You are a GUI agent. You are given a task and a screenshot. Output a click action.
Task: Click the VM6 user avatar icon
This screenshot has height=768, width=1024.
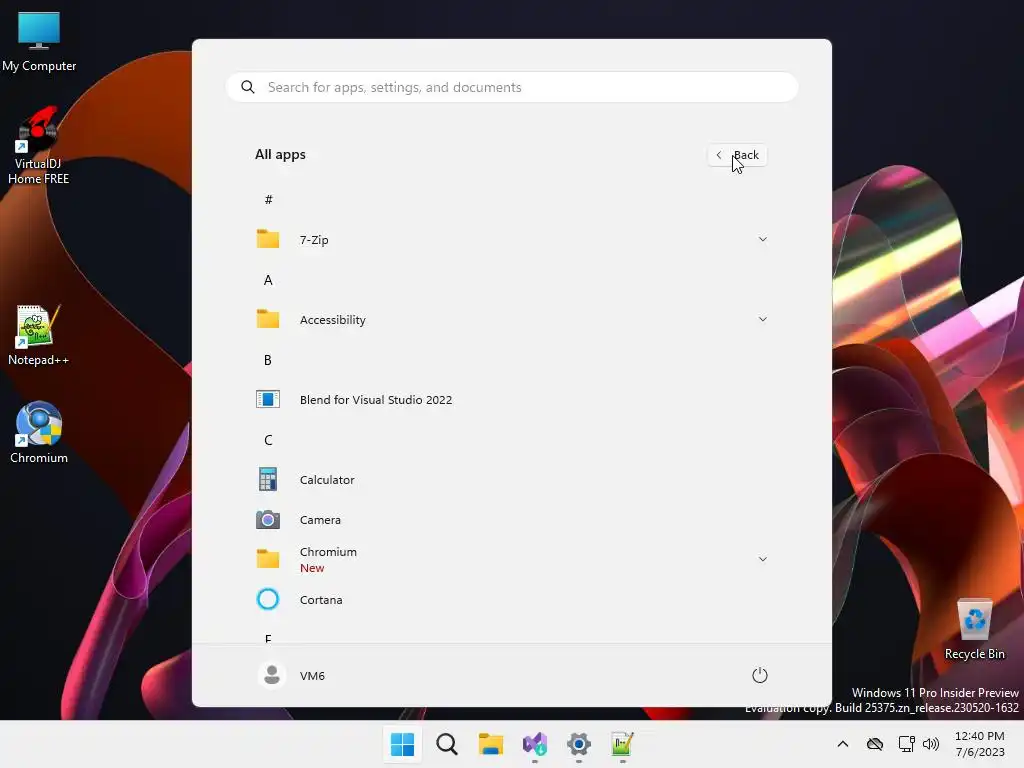[272, 675]
